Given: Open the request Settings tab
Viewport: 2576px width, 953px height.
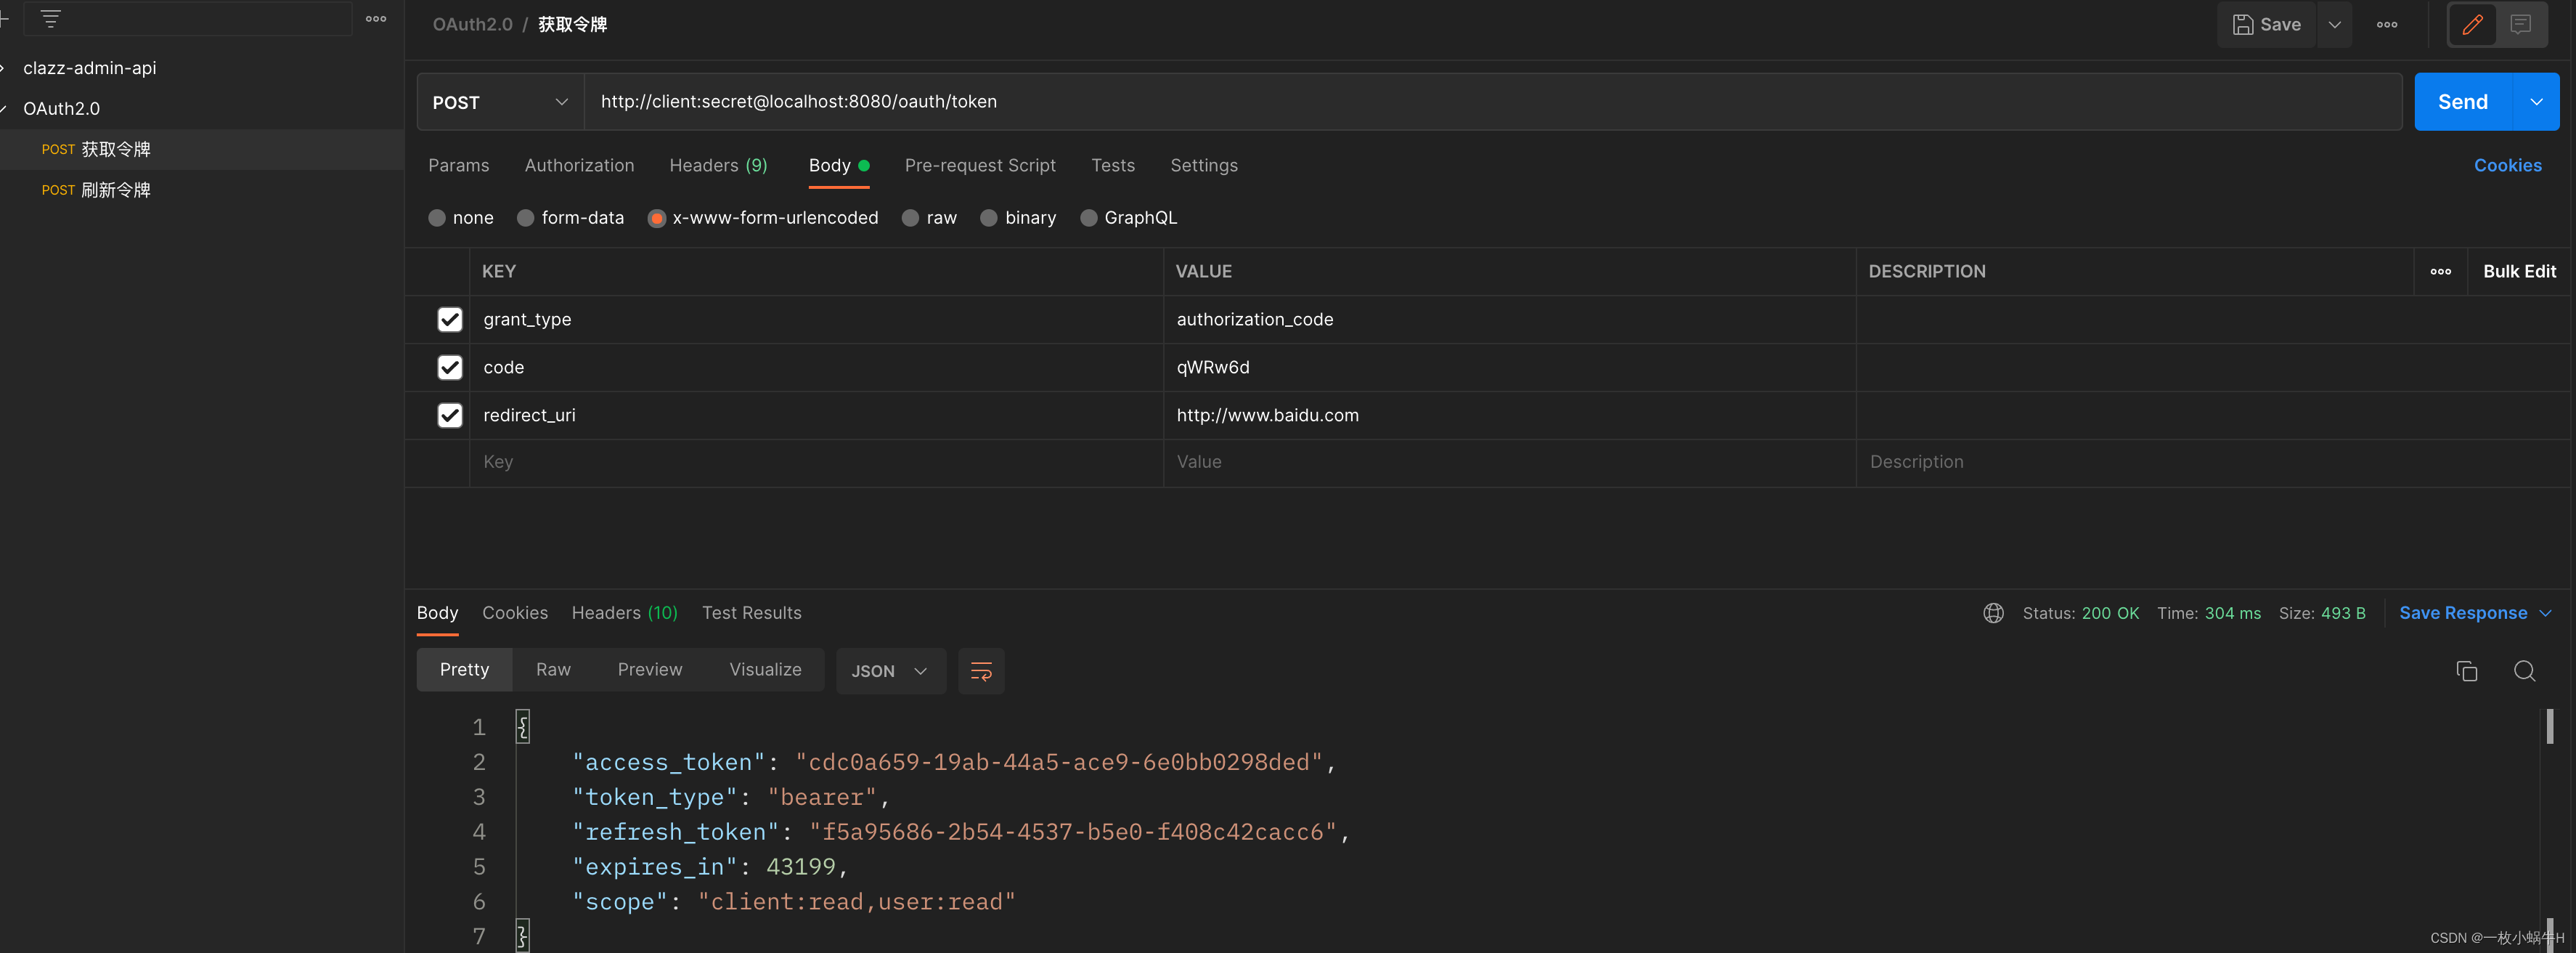Looking at the screenshot, I should coord(1204,166).
